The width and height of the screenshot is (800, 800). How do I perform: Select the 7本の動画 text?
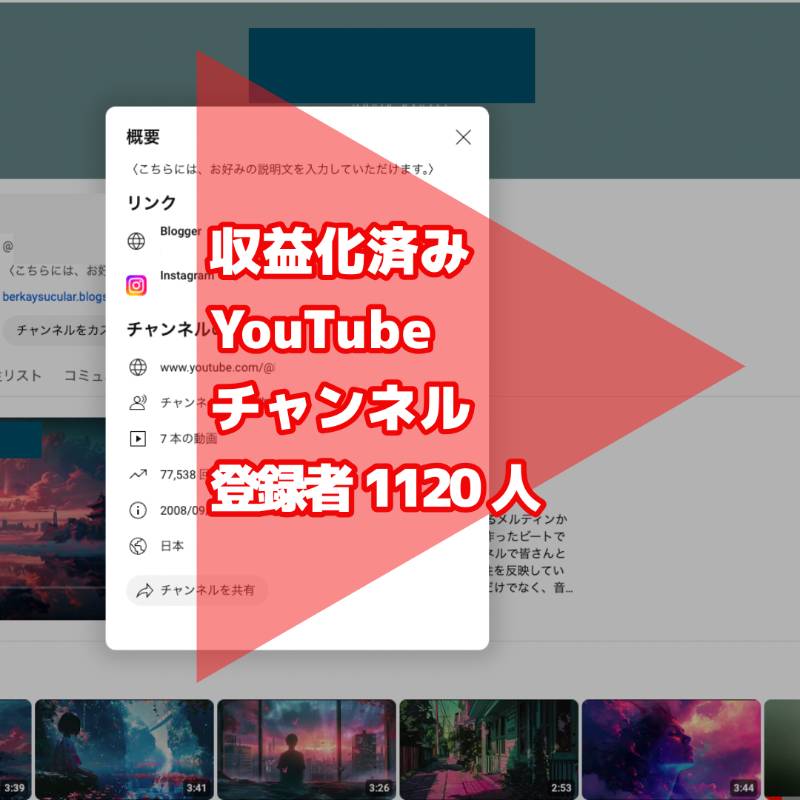pyautogui.click(x=188, y=438)
